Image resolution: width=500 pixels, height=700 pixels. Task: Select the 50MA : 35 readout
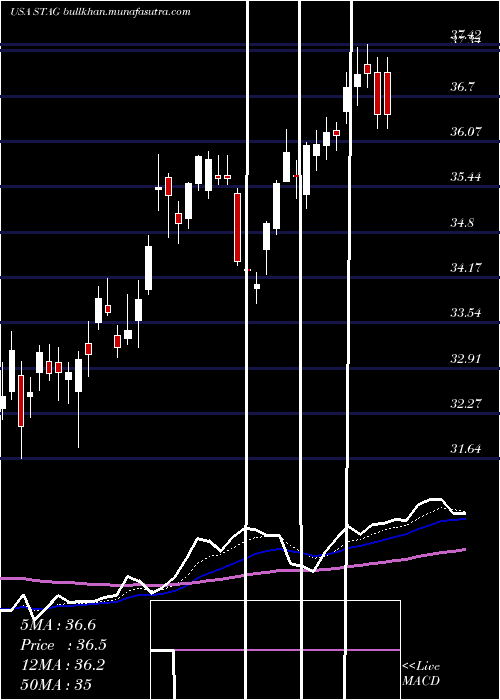pos(56,684)
